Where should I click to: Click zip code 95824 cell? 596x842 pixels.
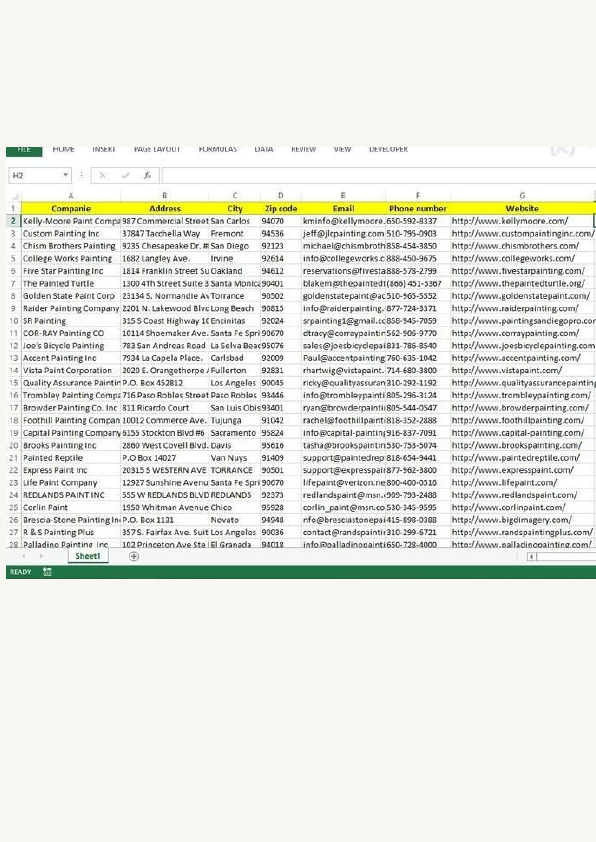(280, 433)
